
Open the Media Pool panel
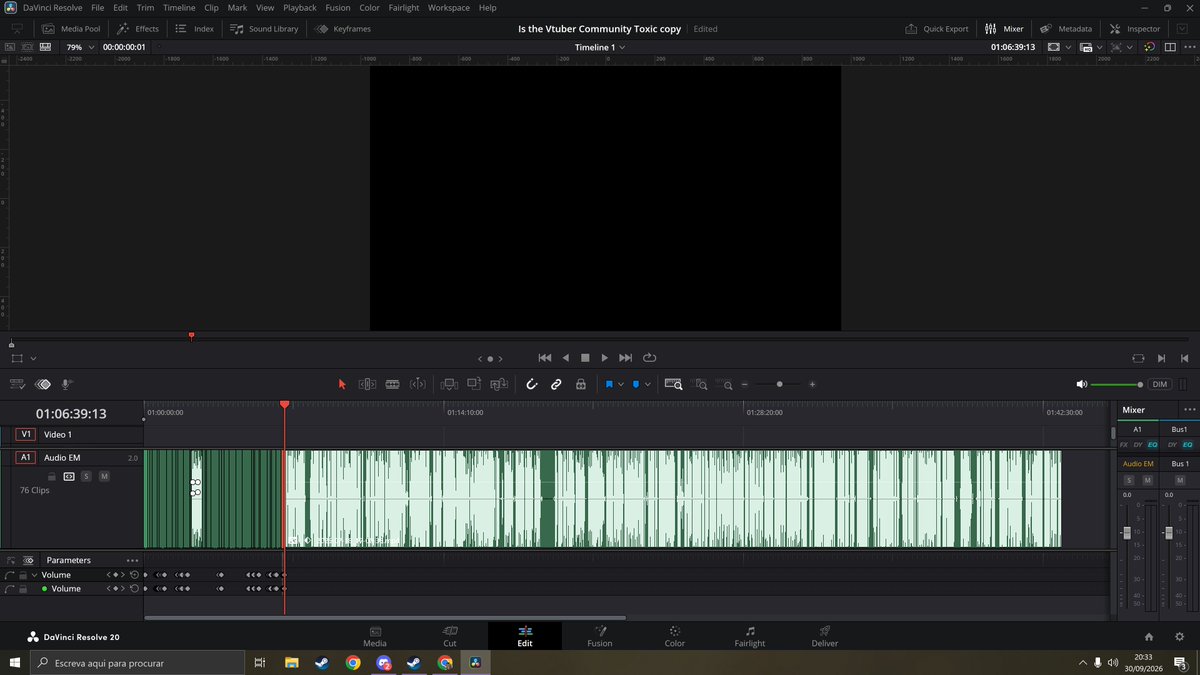pyautogui.click(x=69, y=28)
